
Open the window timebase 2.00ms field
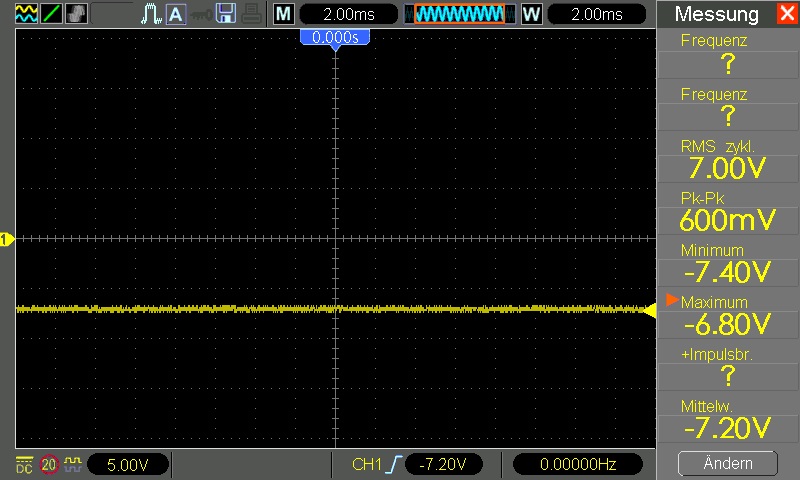596,14
